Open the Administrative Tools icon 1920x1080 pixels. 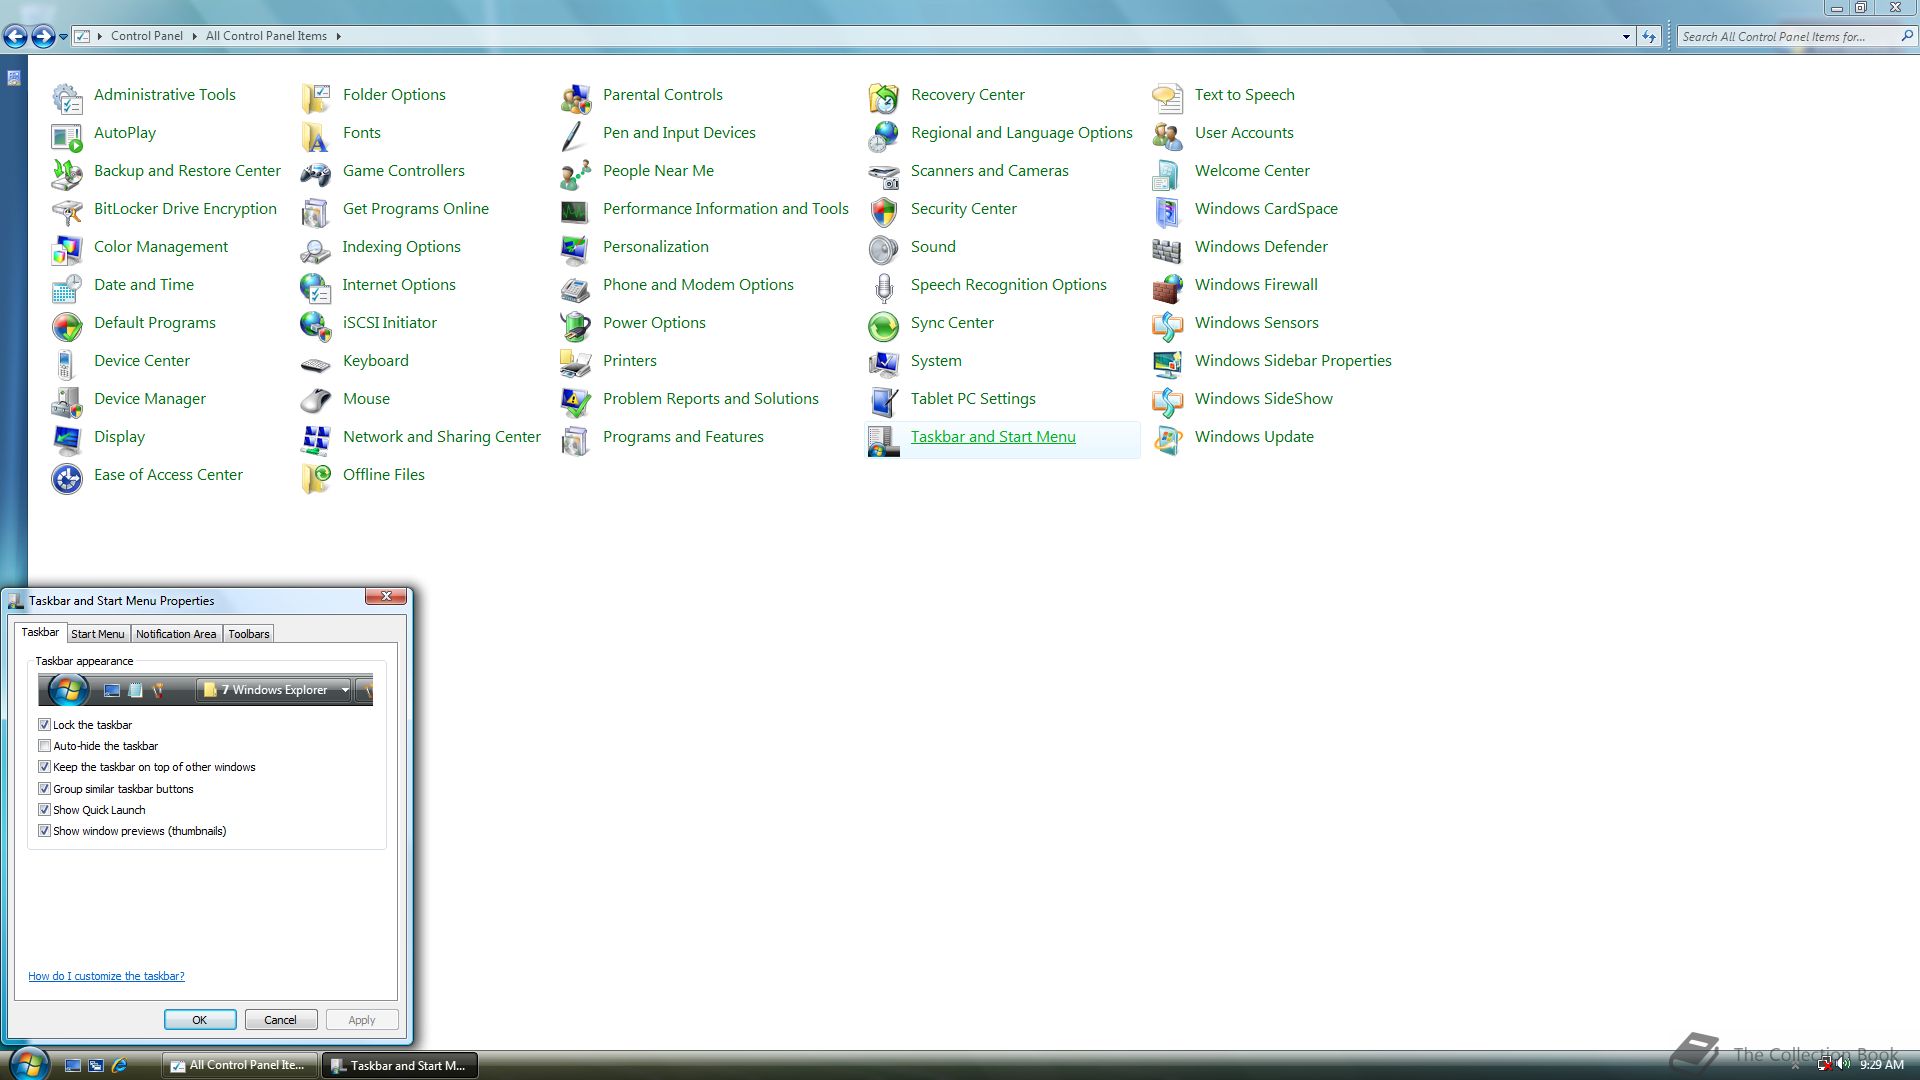pos(67,97)
